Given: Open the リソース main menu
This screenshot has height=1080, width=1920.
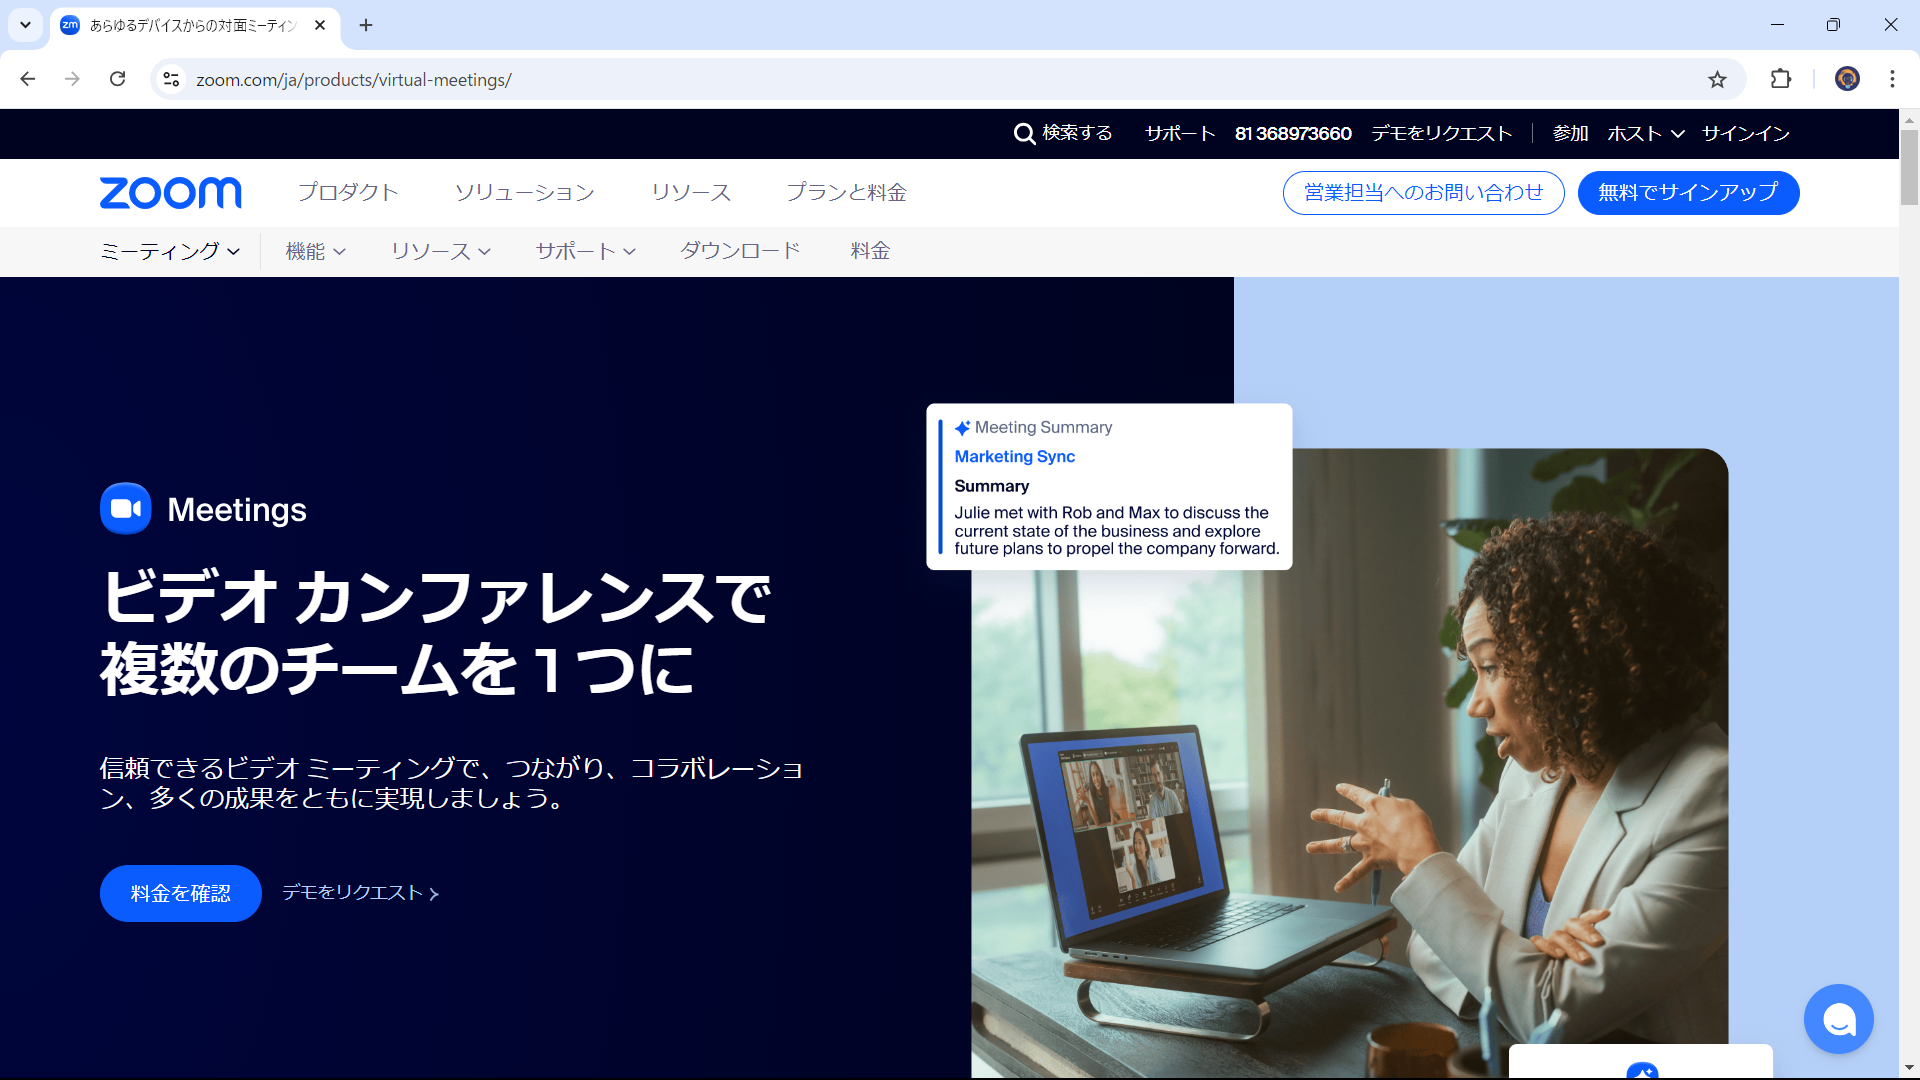Looking at the screenshot, I should coord(691,192).
